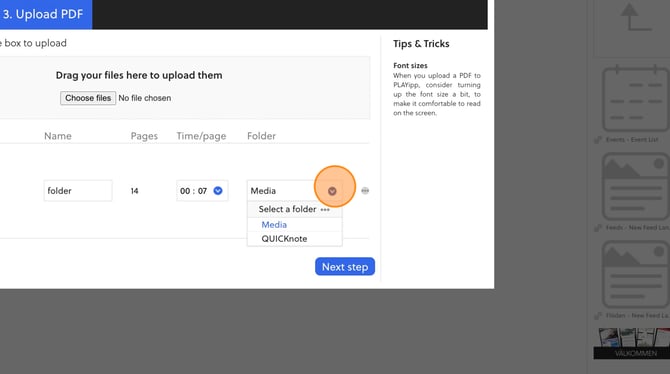
Task: Click the 'Name' column header
Action: [58, 136]
